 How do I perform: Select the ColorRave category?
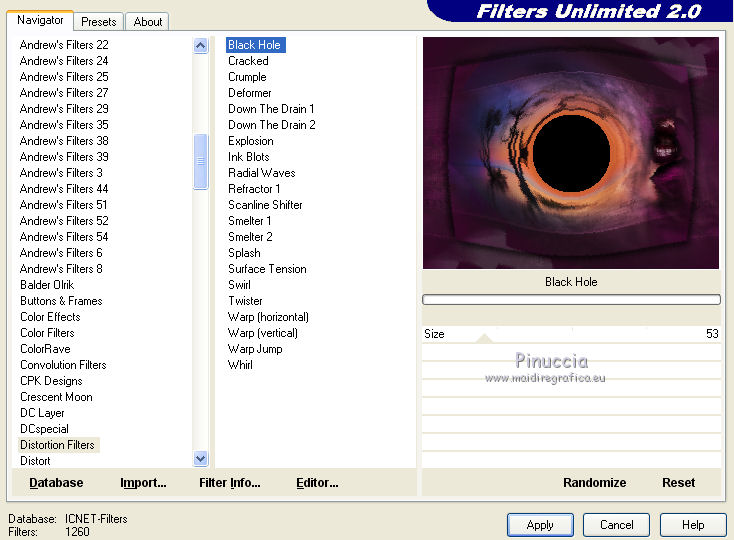(45, 349)
